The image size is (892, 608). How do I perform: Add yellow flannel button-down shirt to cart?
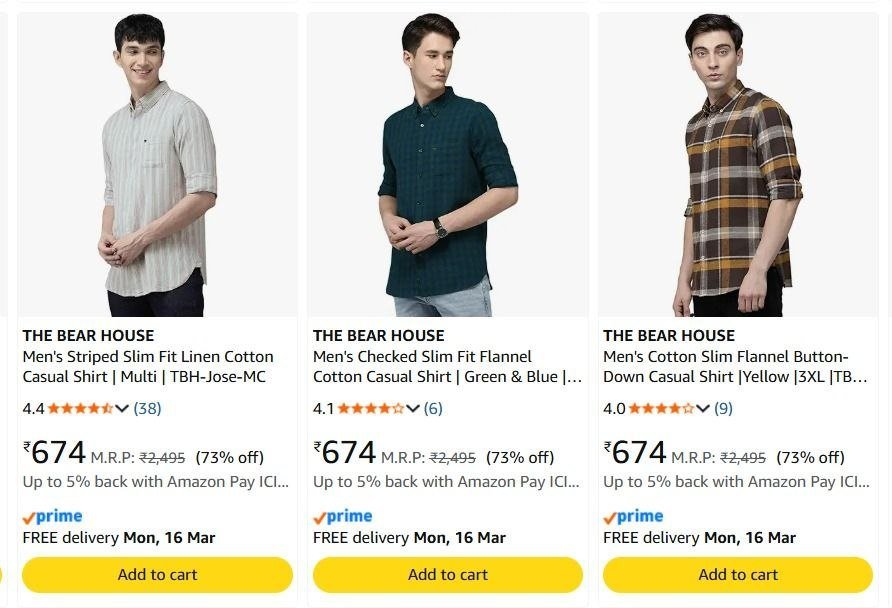[738, 575]
